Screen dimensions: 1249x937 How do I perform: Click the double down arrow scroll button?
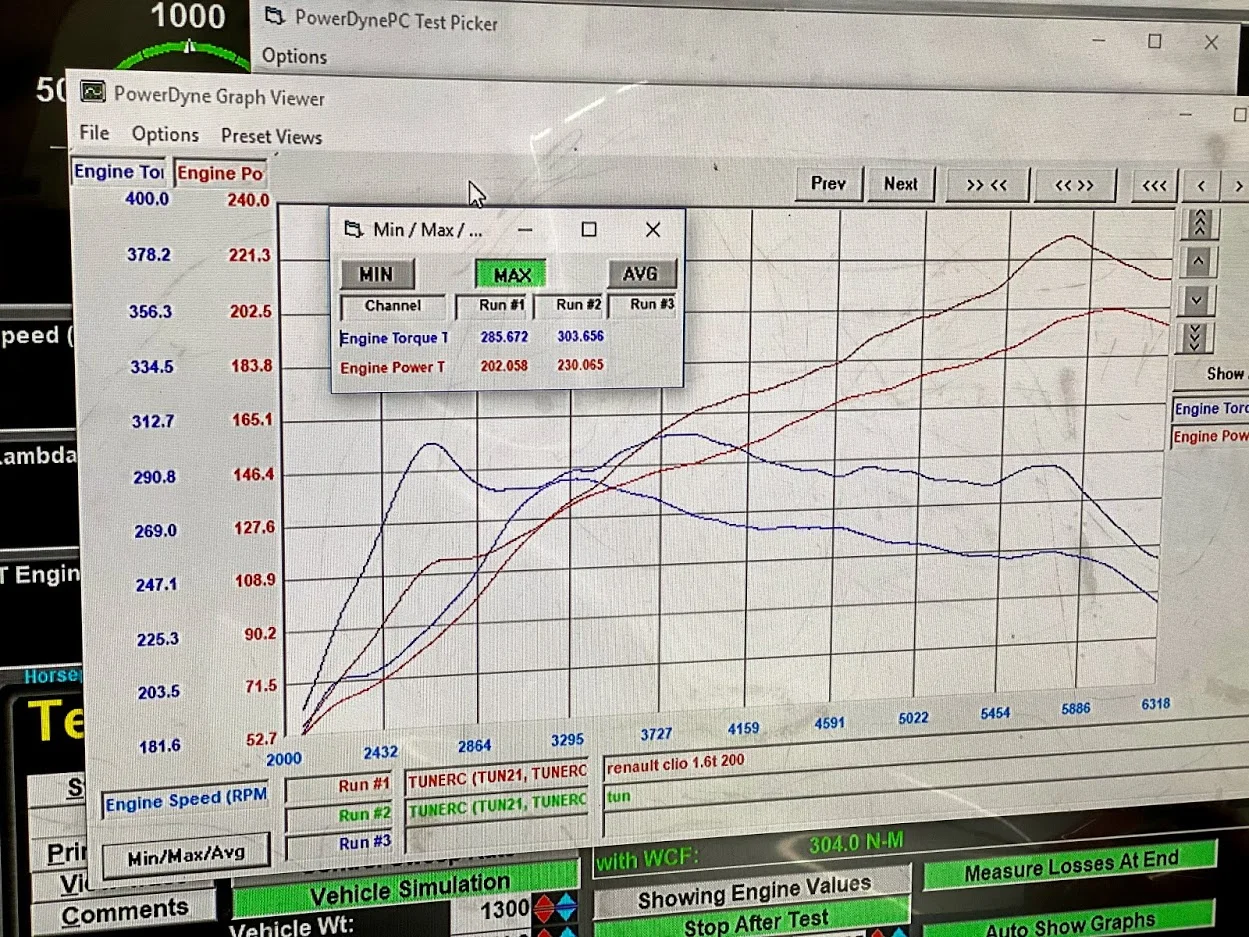coord(1195,338)
